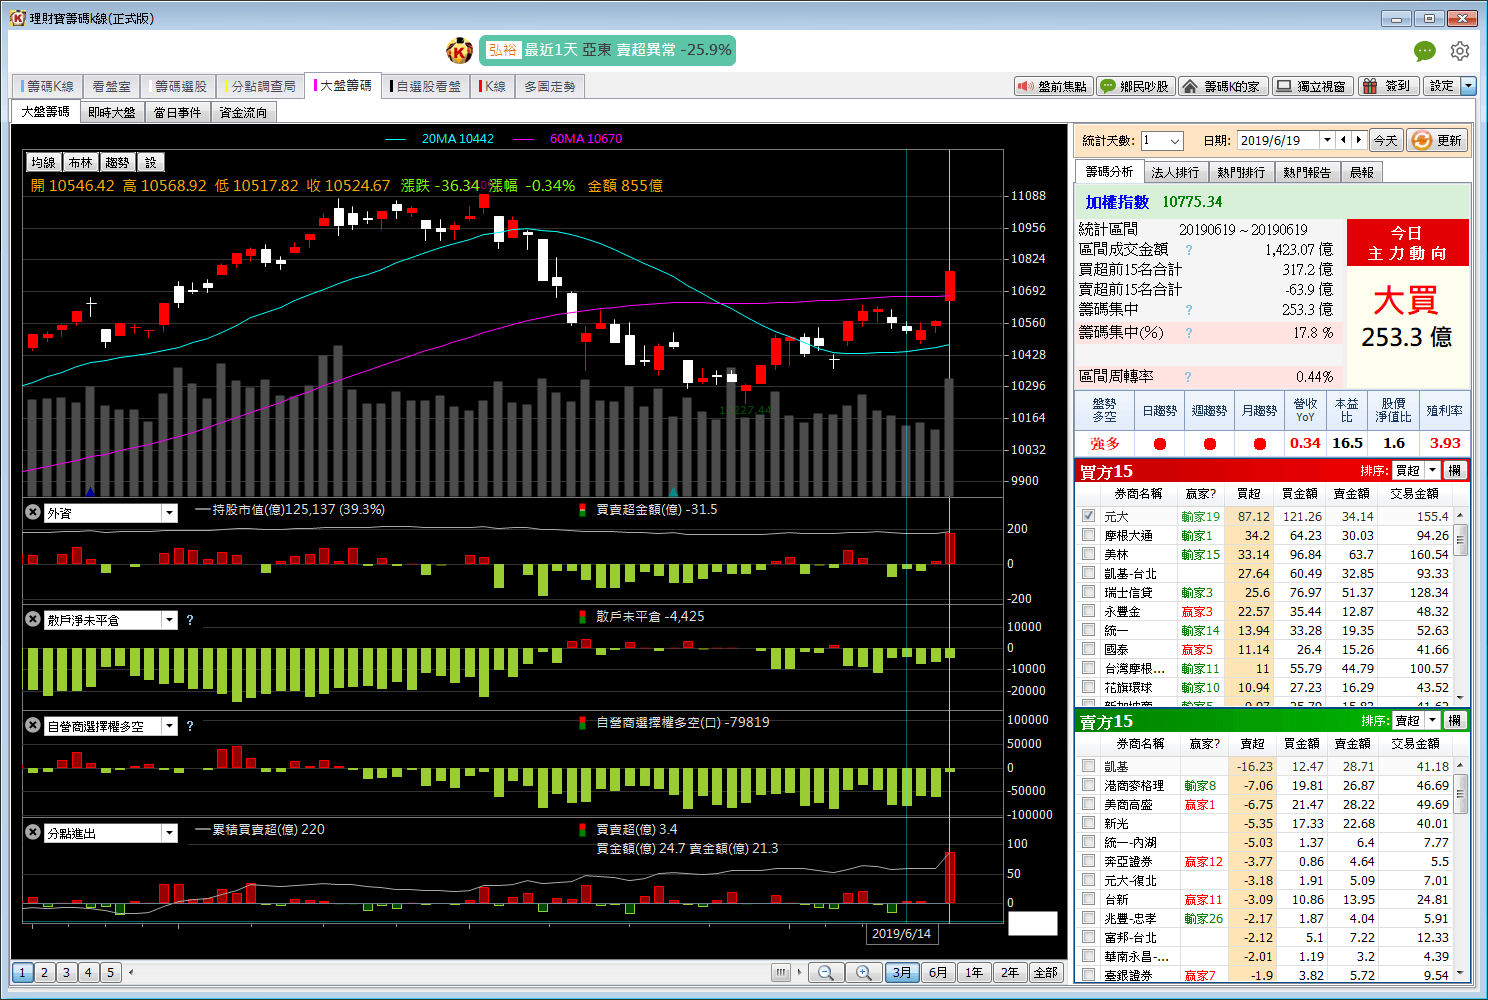Switch to 自選股看盤 tab

point(426,86)
